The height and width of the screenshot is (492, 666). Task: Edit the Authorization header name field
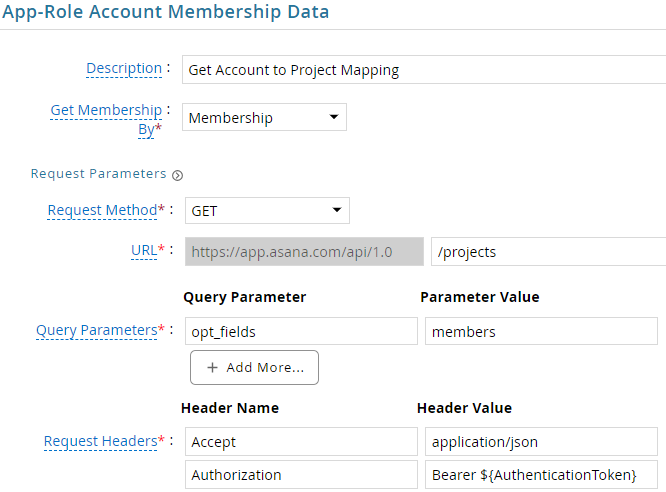click(x=301, y=475)
